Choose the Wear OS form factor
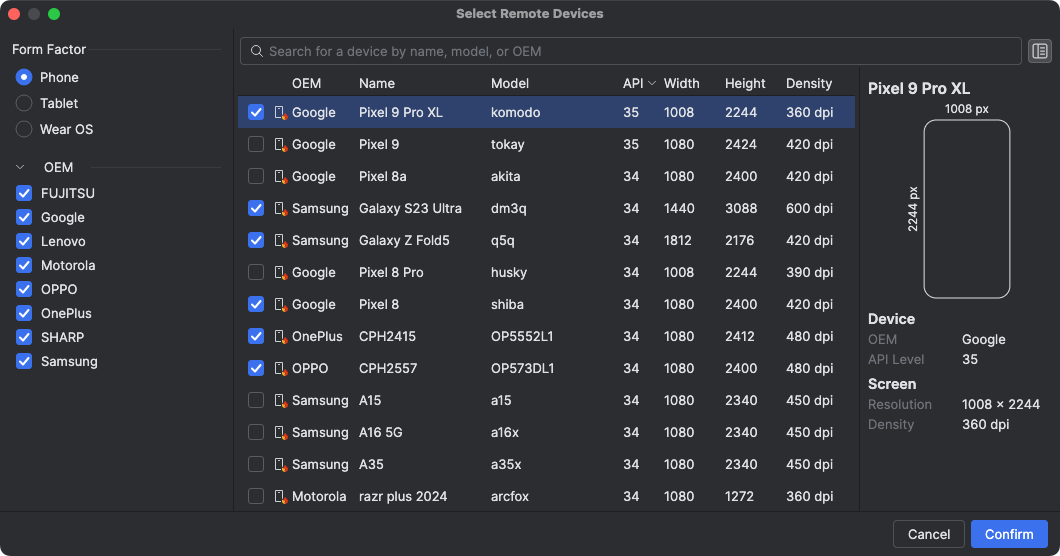Image resolution: width=1060 pixels, height=556 pixels. 24,129
